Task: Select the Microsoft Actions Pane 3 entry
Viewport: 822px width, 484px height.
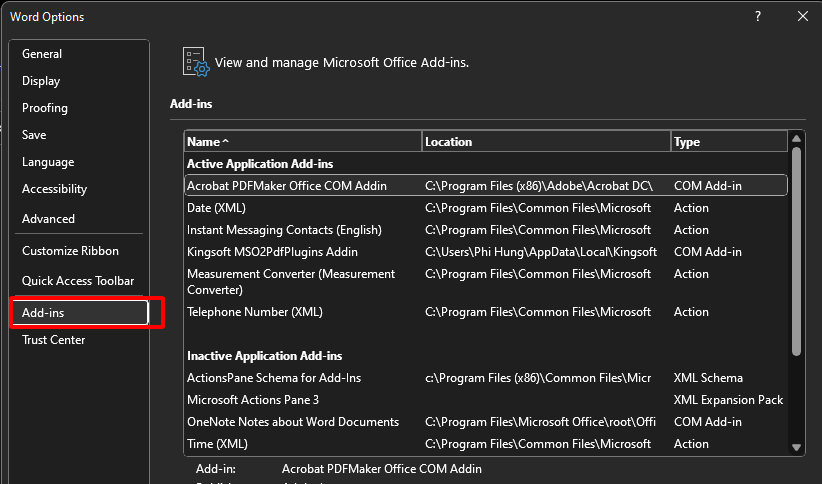Action: pos(253,400)
